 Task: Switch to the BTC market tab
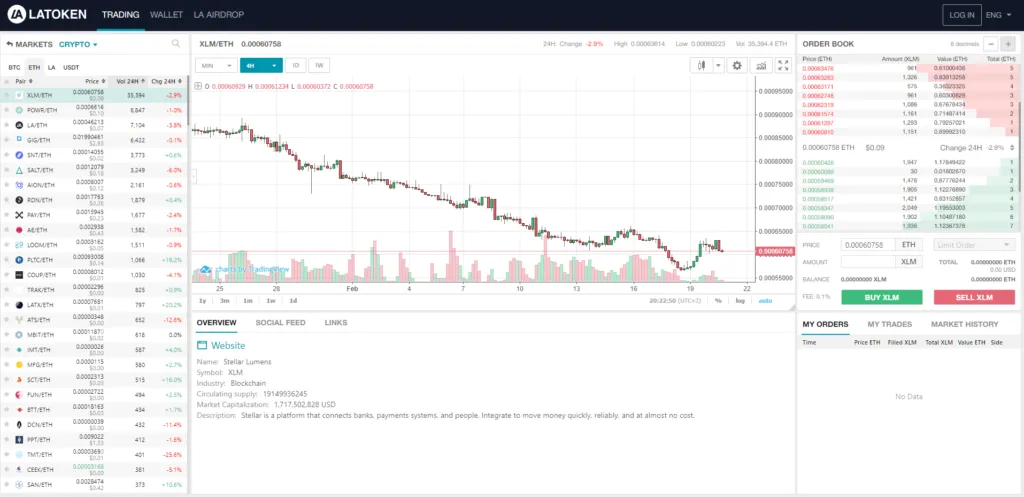[14, 67]
